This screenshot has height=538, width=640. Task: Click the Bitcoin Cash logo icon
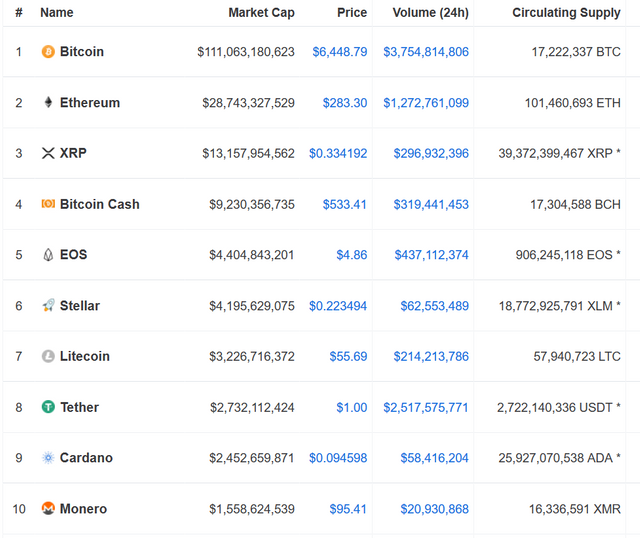coord(48,205)
